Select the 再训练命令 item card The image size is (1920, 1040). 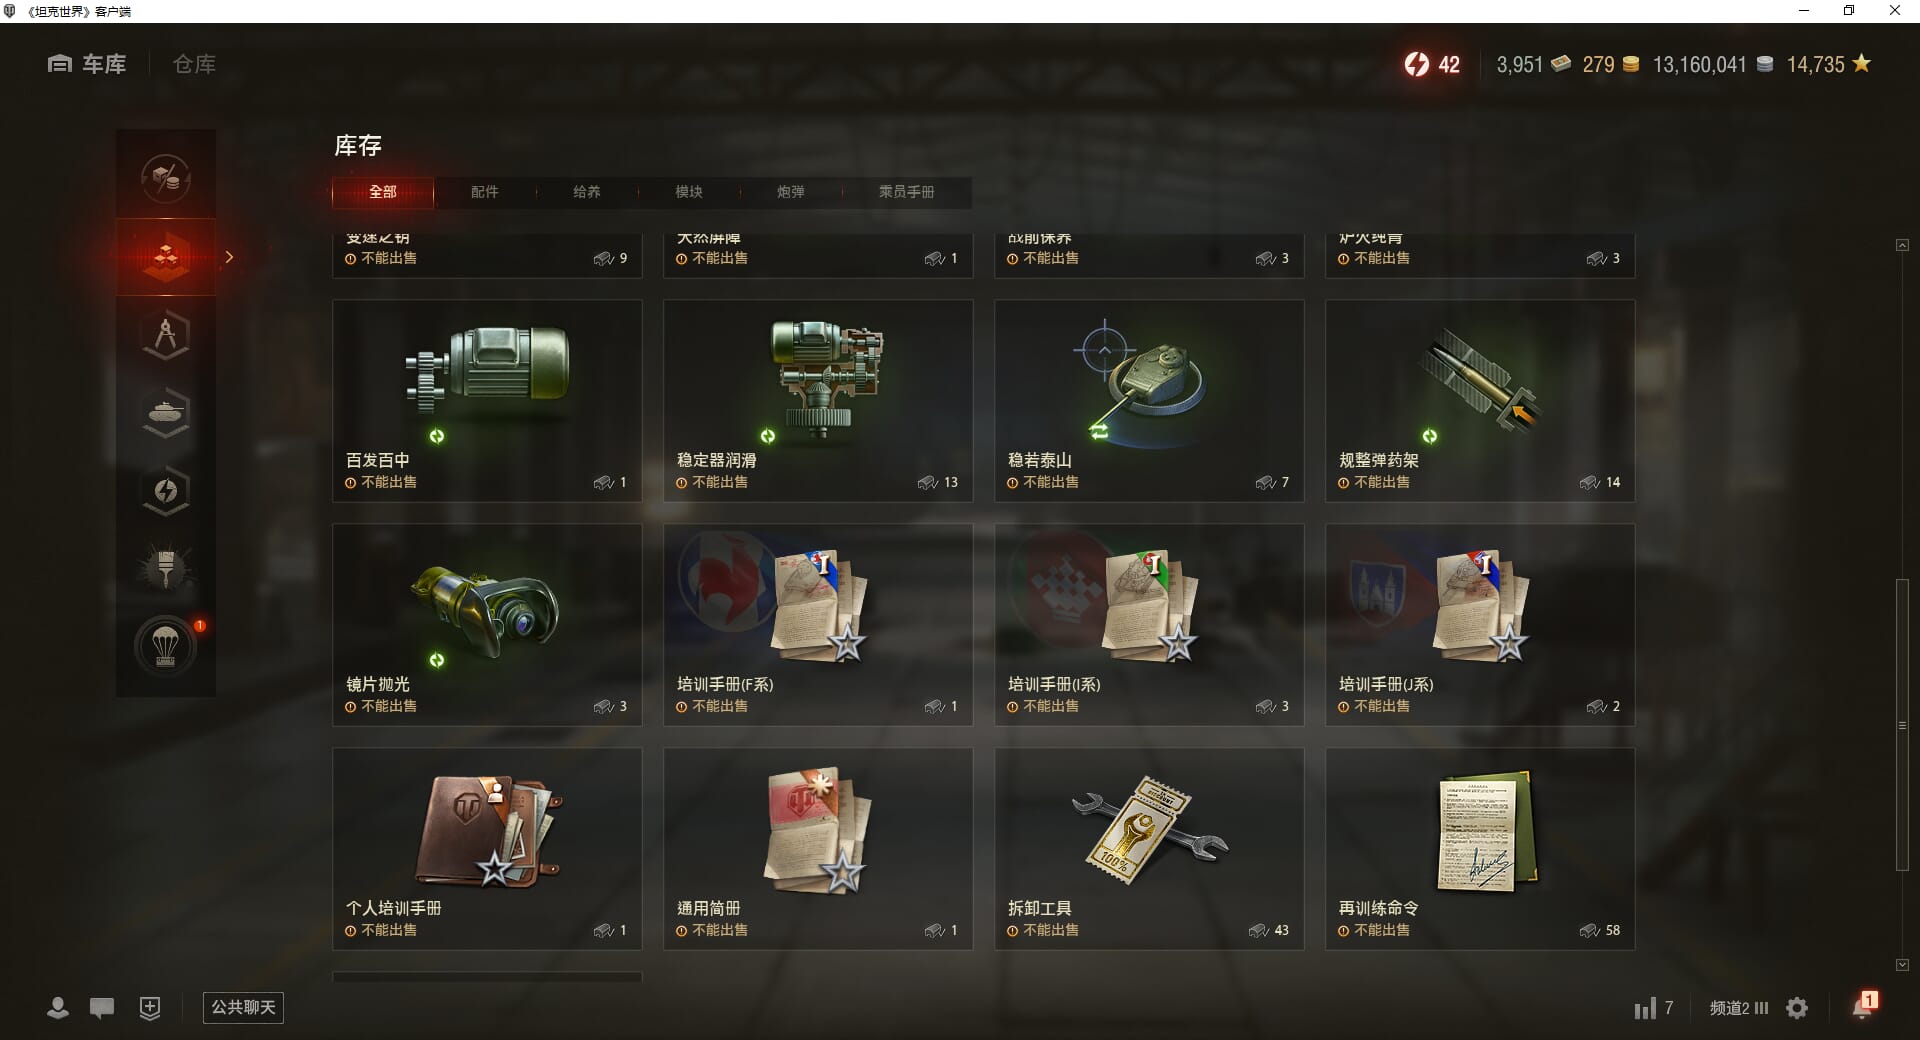point(1480,849)
